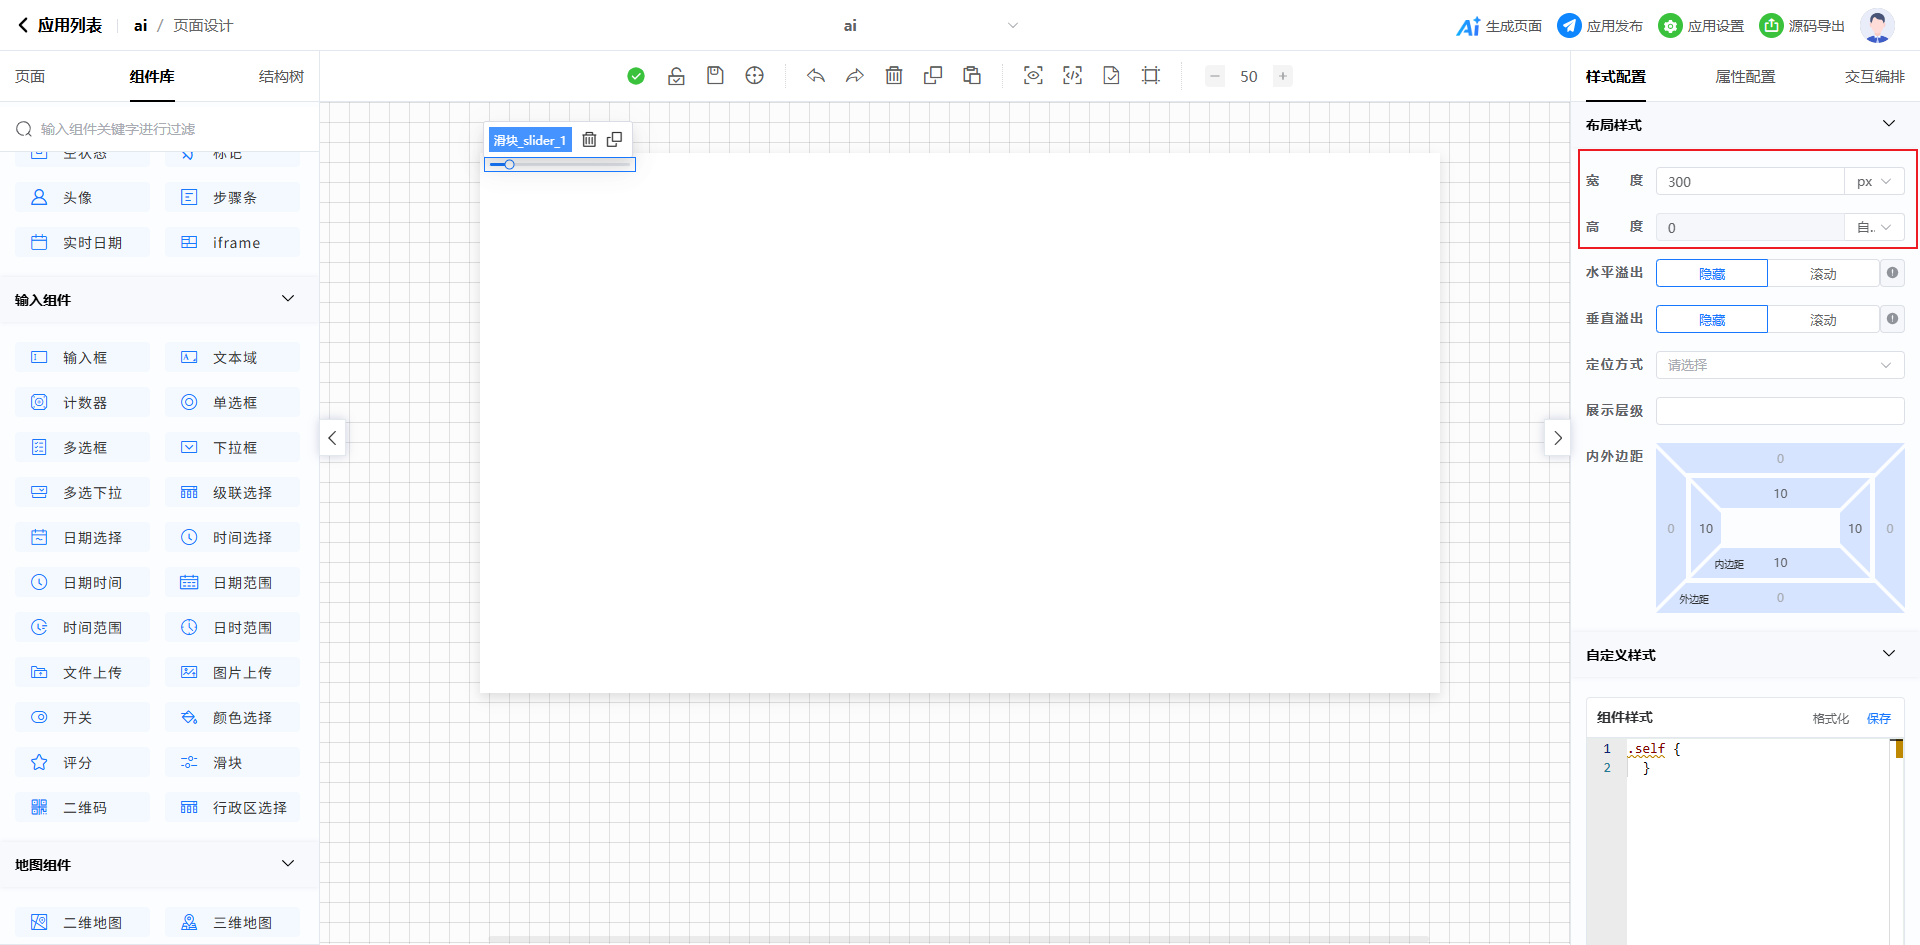The width and height of the screenshot is (1920, 945).
Task: Collapse the 输入组件 section
Action: 288,299
